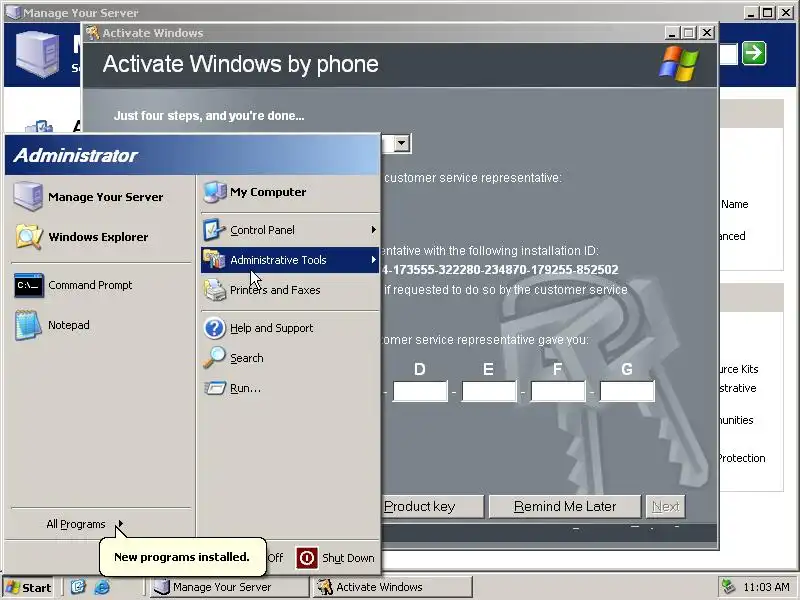Viewport: 800px width, 600px height.
Task: Click confirmation ID field F
Action: 558,391
